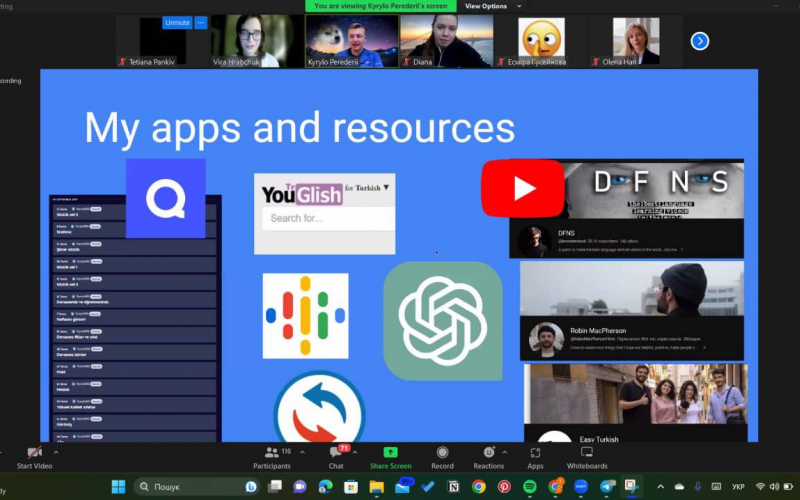Open Microsoft Edge from the taskbar
800x500 pixels.
coord(326,487)
